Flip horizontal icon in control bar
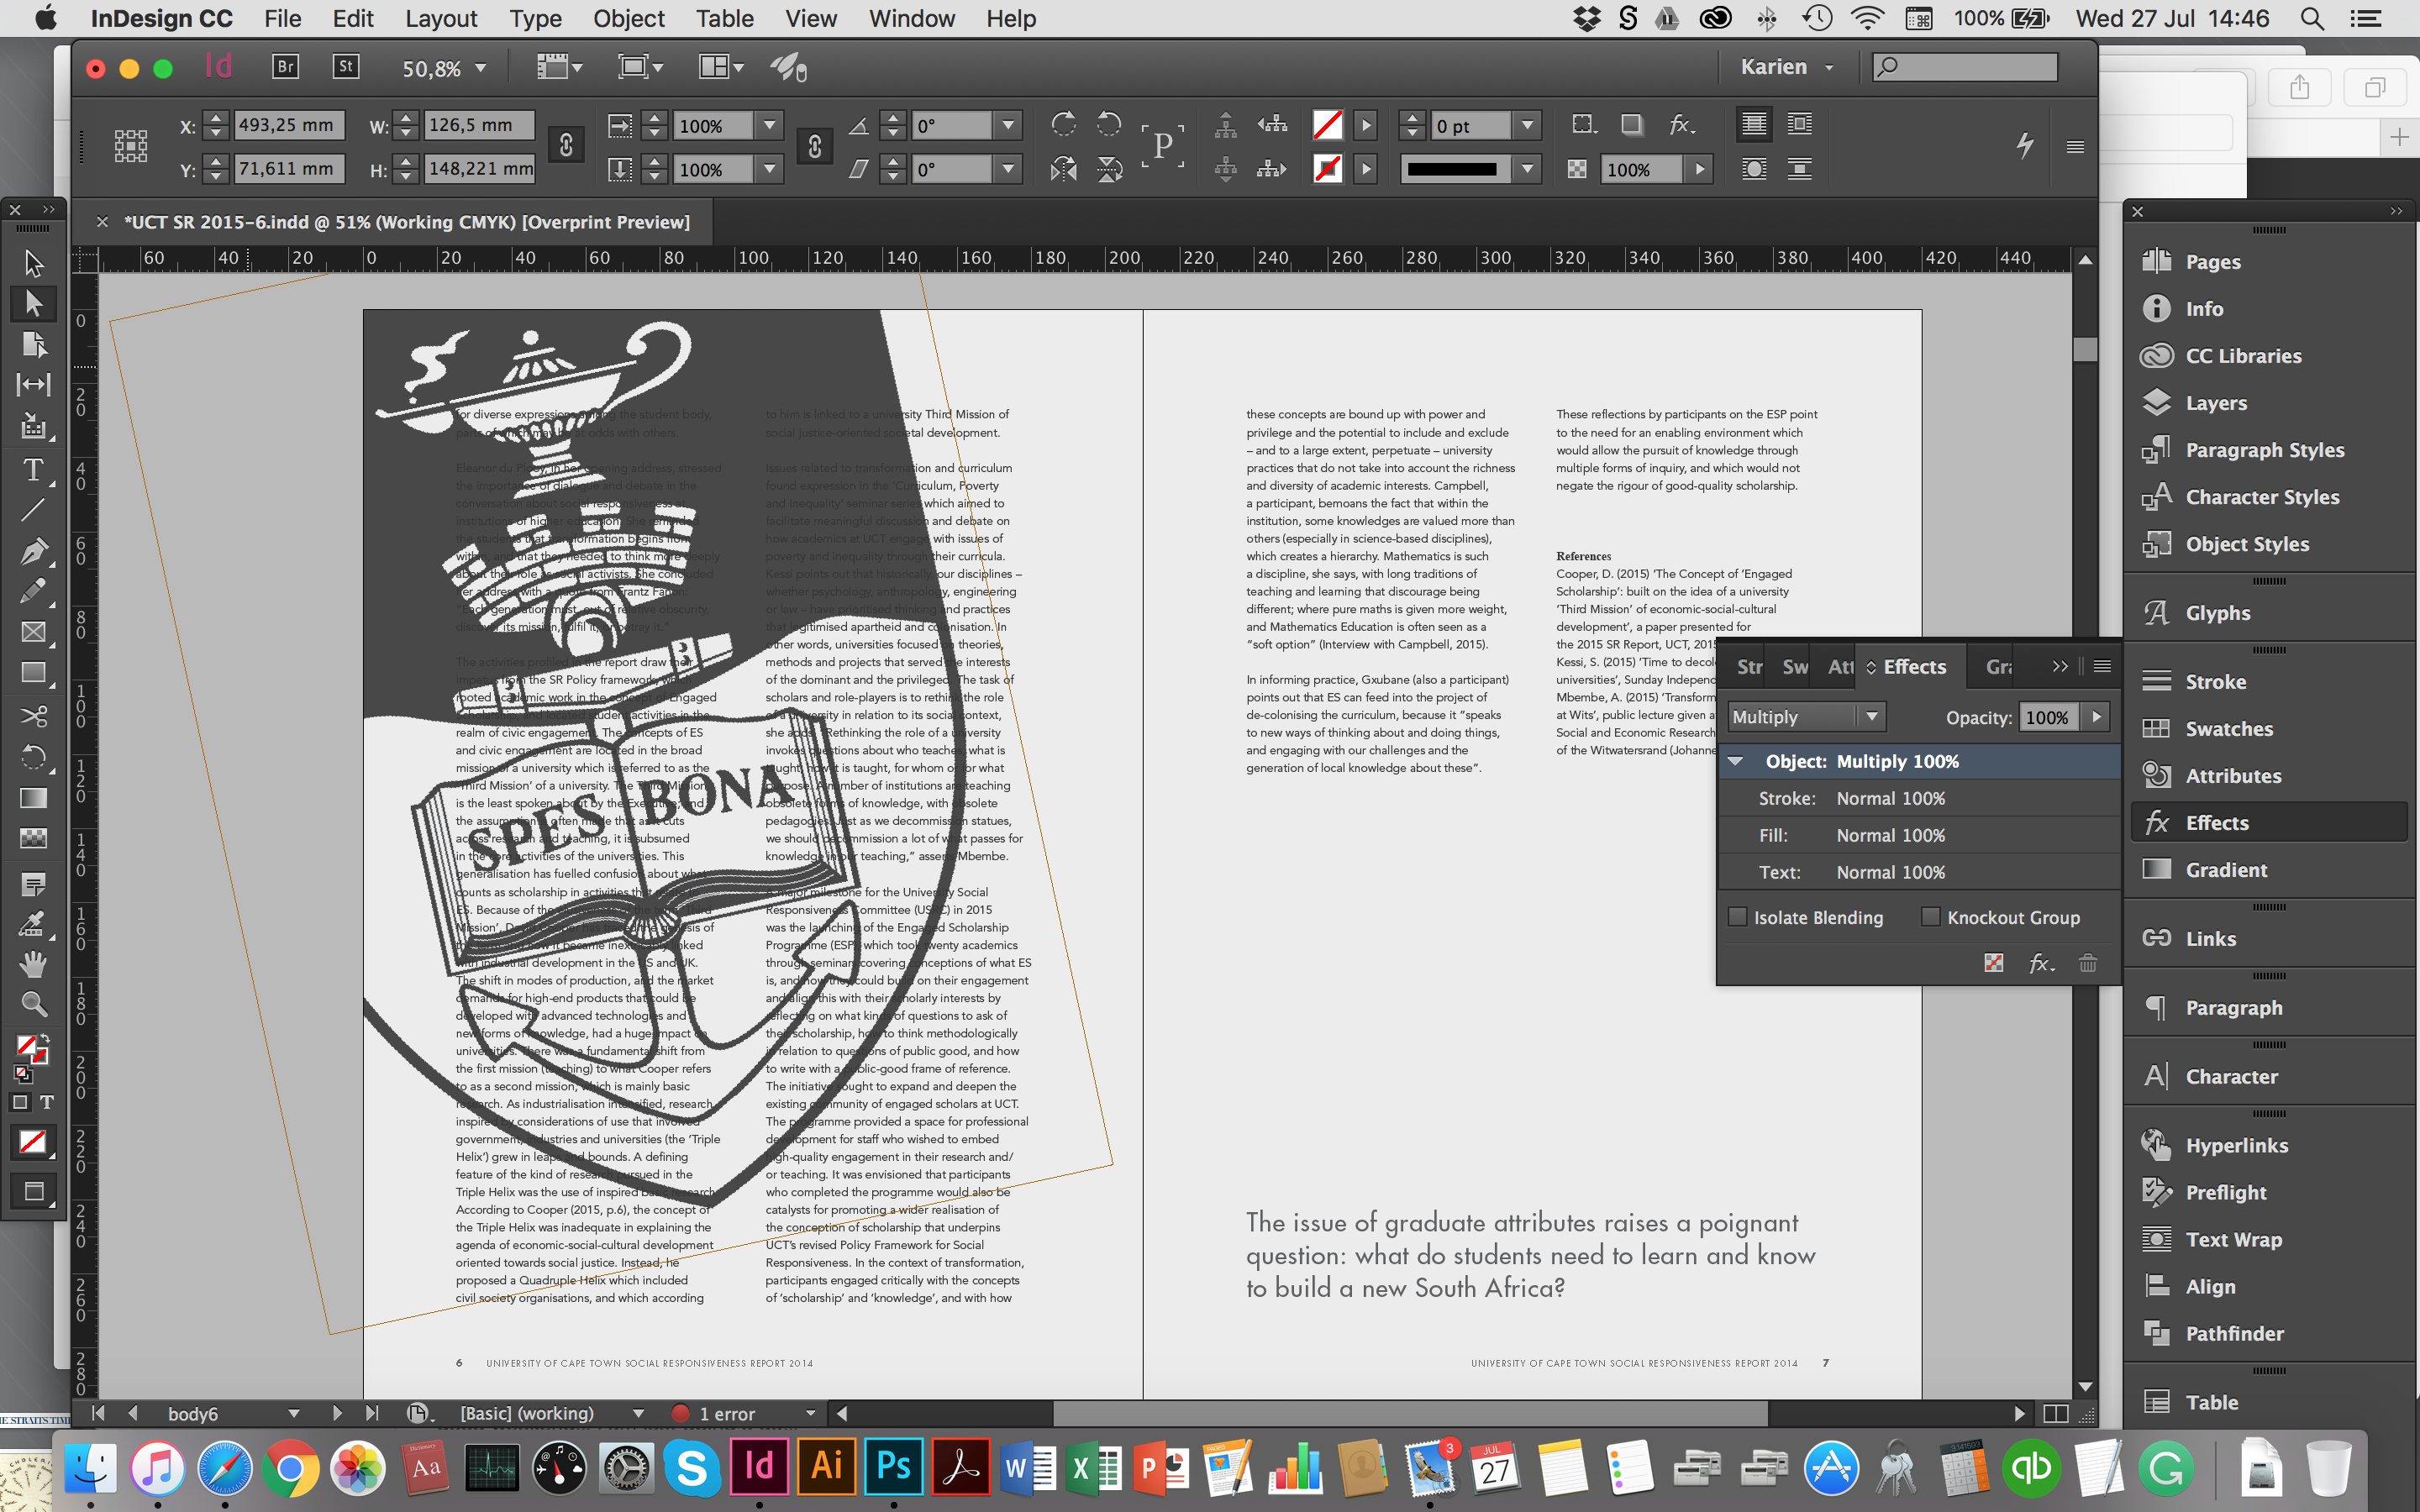The width and height of the screenshot is (2420, 1512). (x=1063, y=169)
